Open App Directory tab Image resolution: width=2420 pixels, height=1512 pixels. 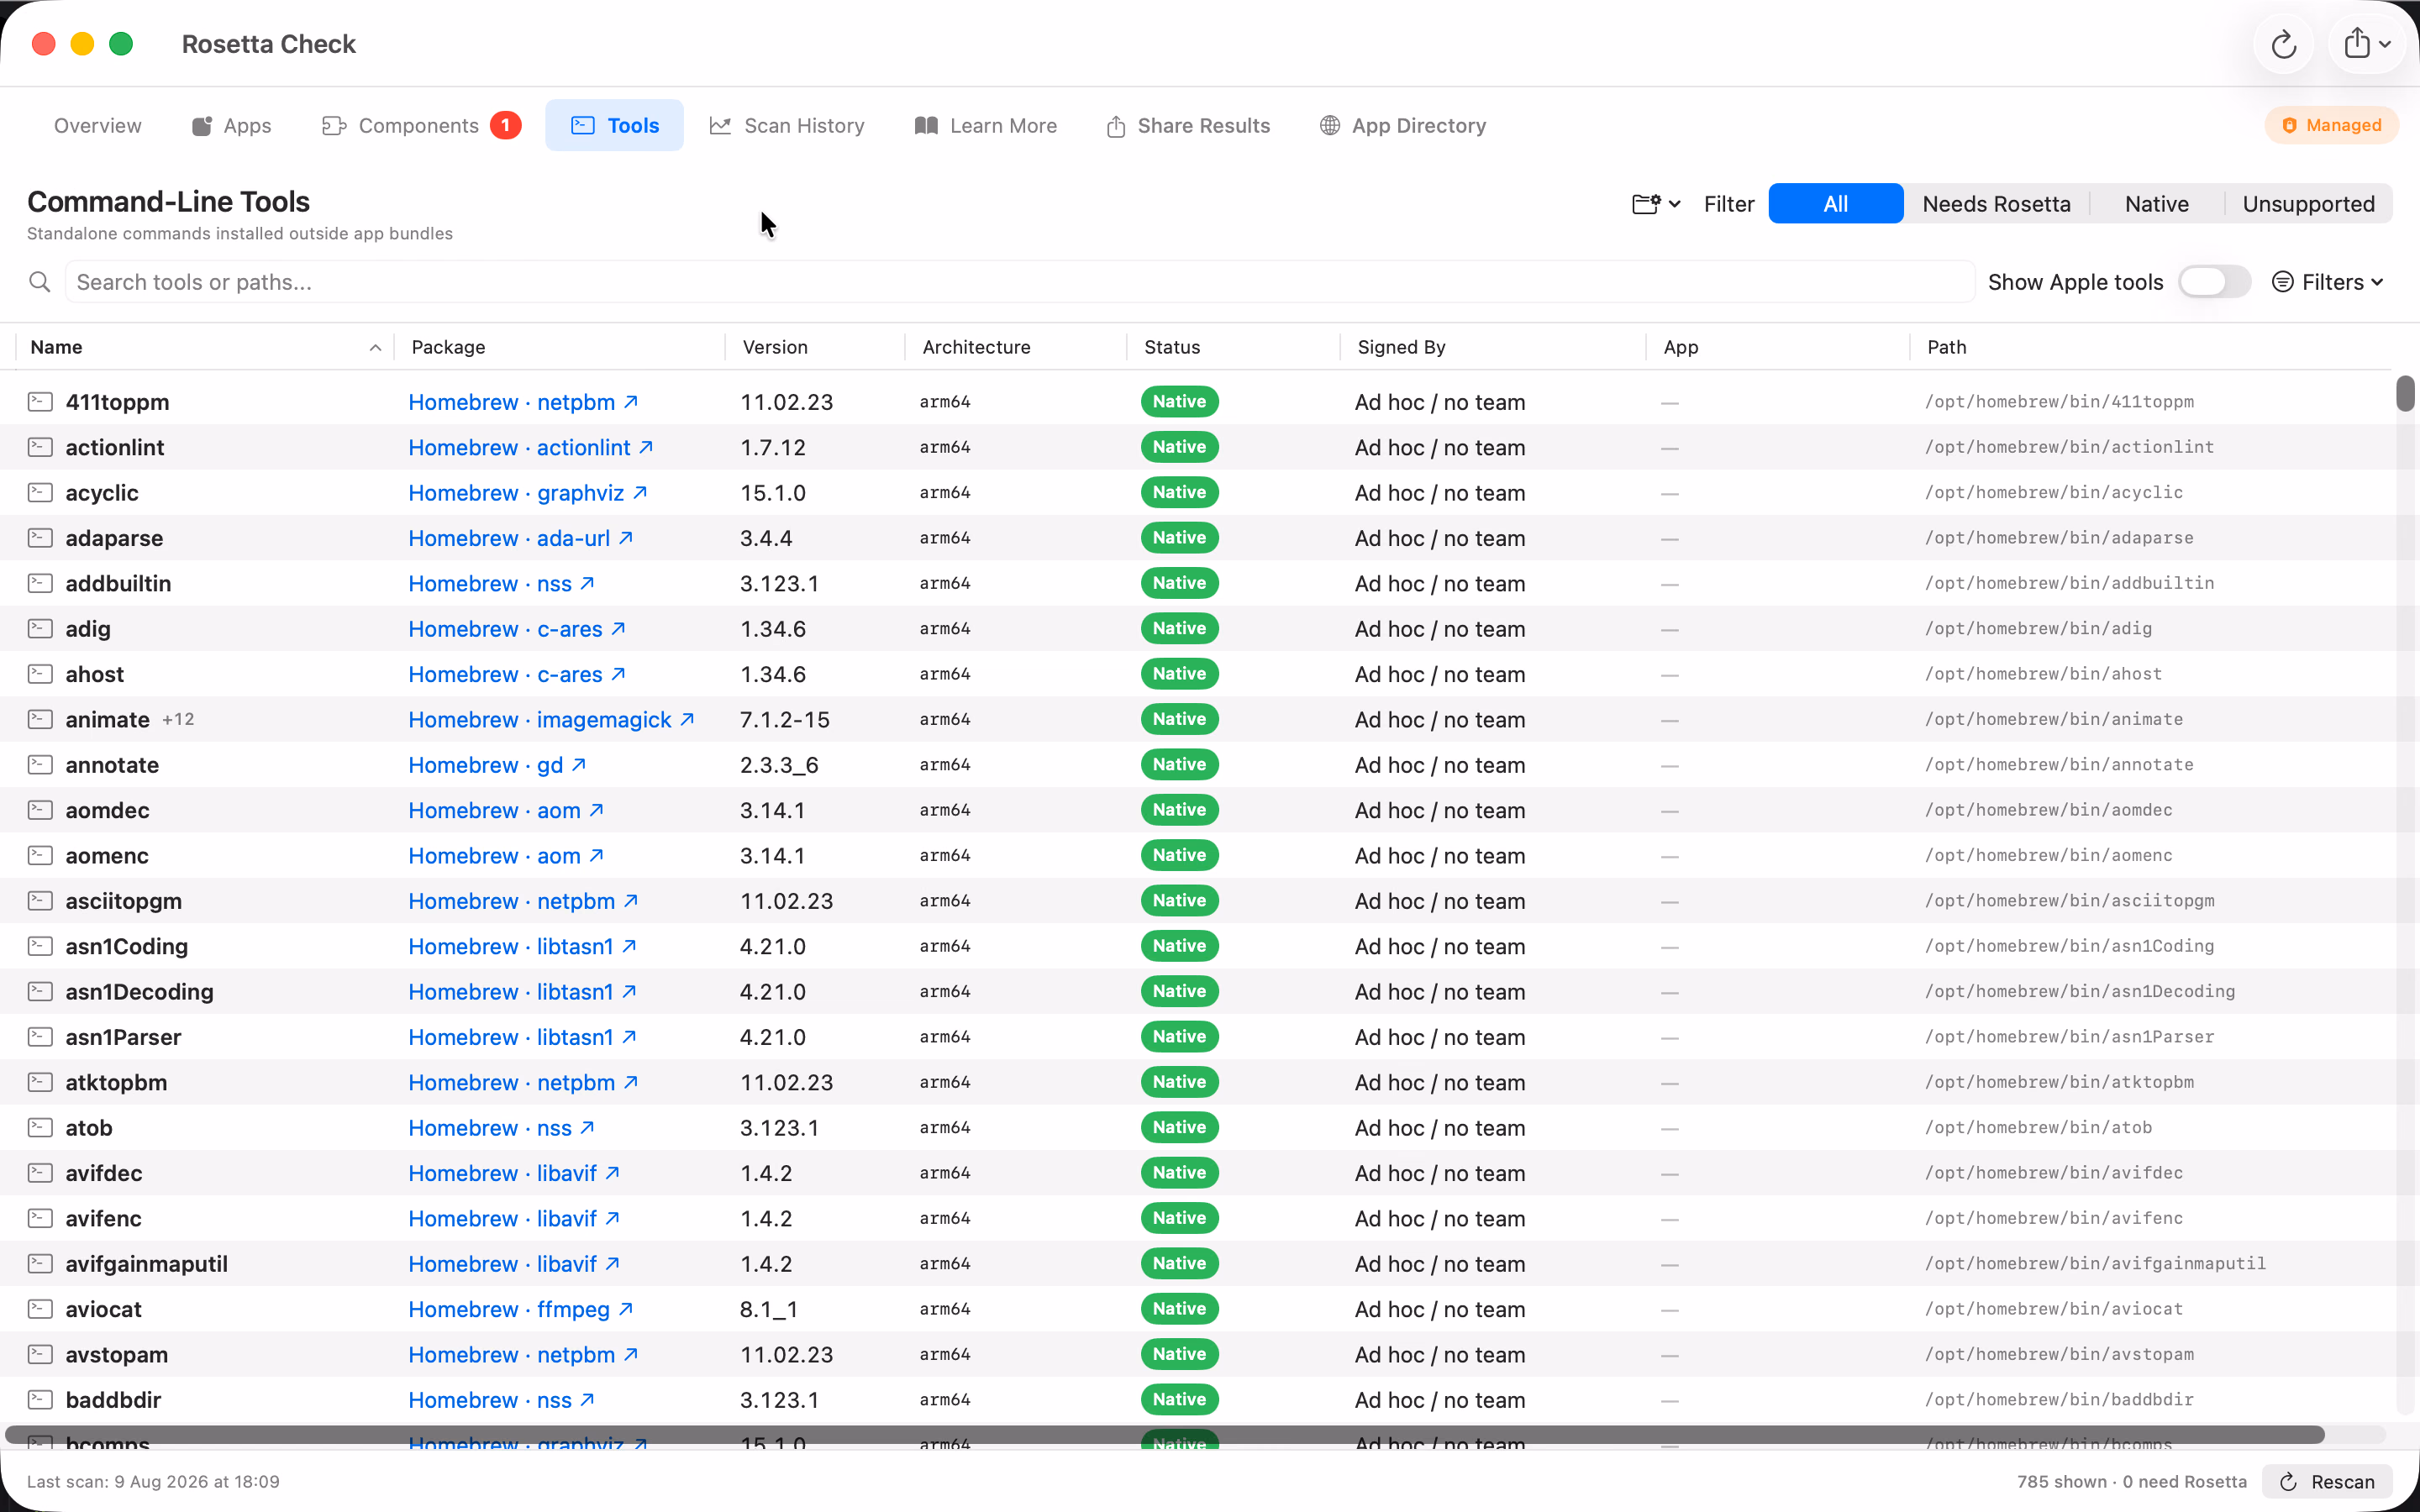point(1403,125)
